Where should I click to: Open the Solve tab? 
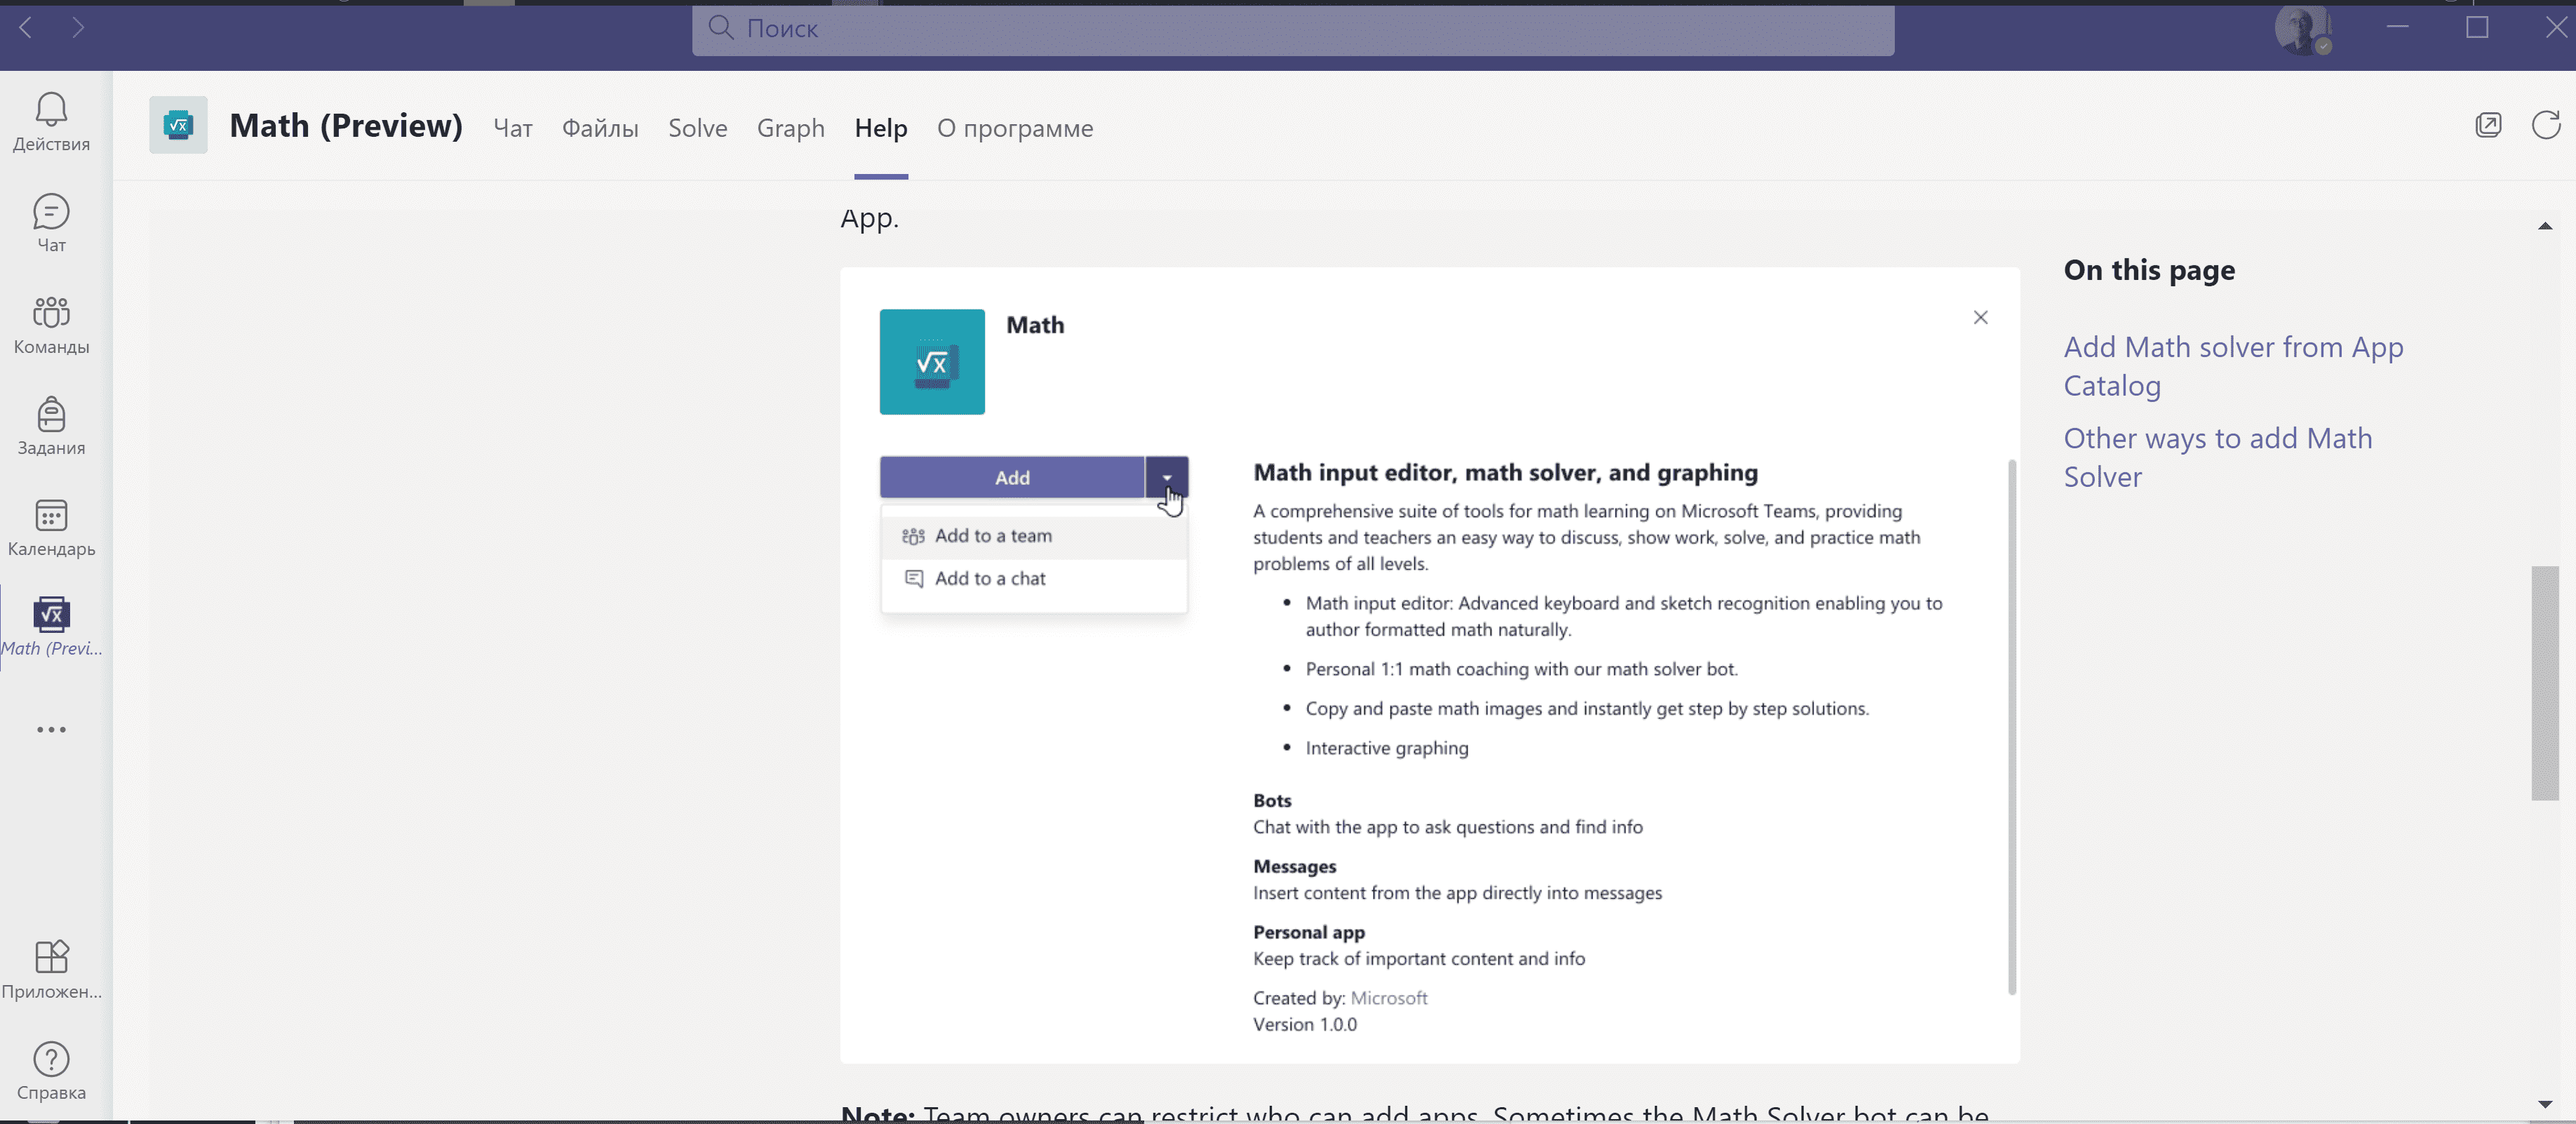[697, 128]
